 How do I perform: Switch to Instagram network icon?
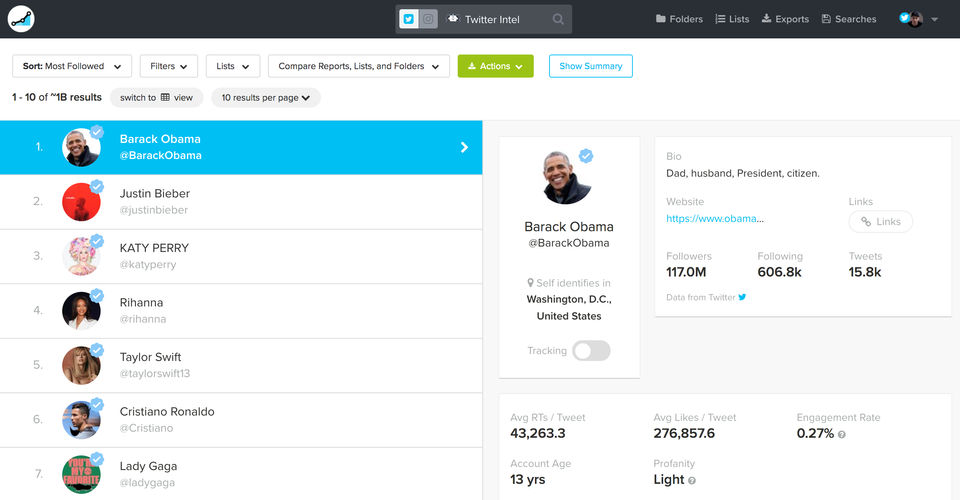click(428, 19)
